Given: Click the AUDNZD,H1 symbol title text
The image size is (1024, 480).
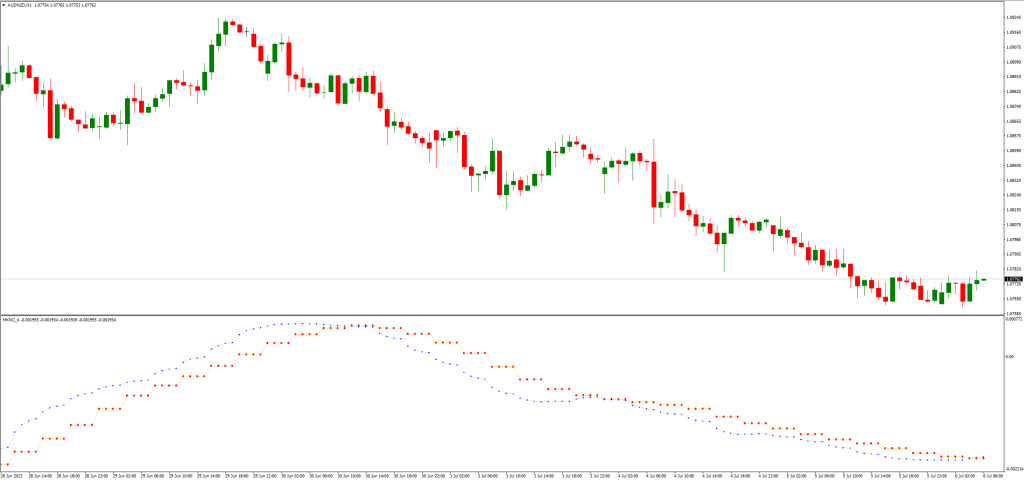Looking at the screenshot, I should click(x=21, y=5).
